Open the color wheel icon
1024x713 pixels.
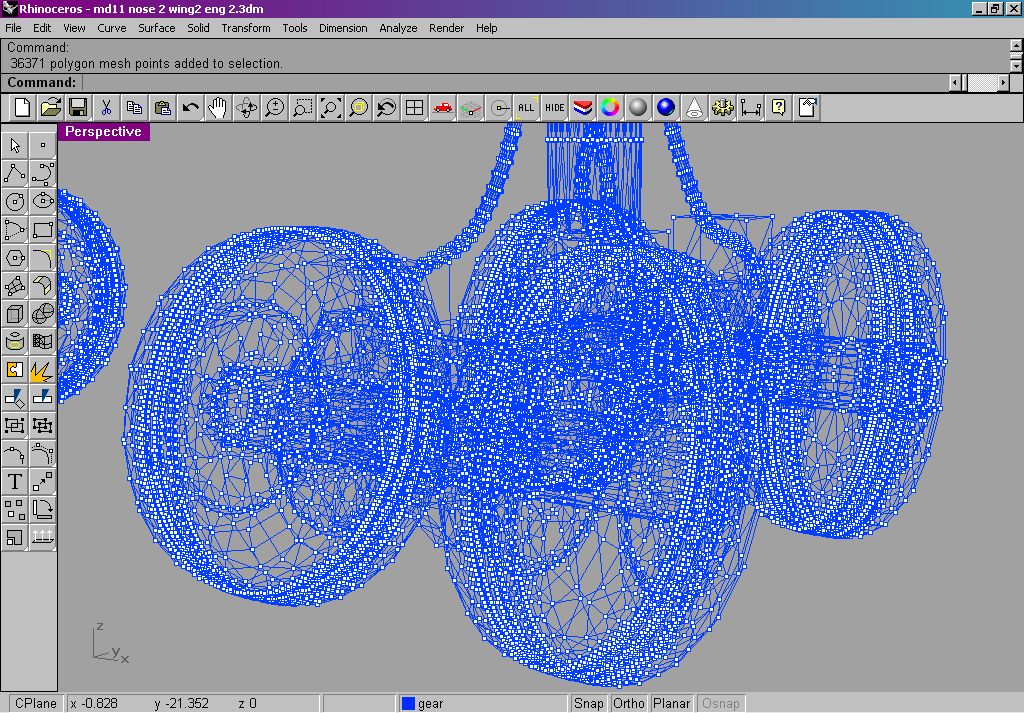coord(611,108)
